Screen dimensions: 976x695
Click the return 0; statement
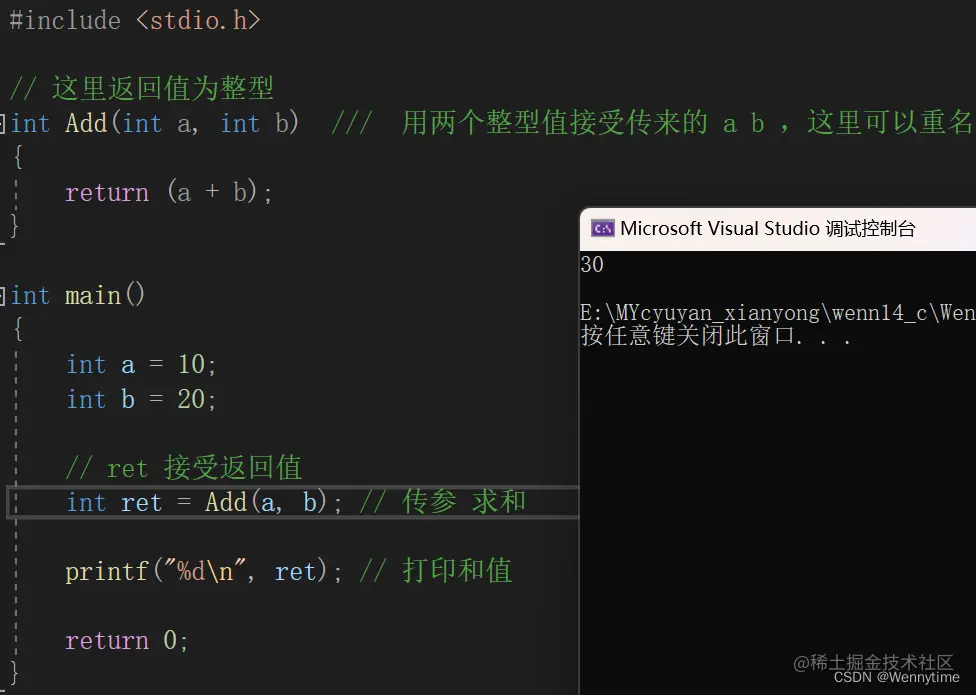pos(127,640)
